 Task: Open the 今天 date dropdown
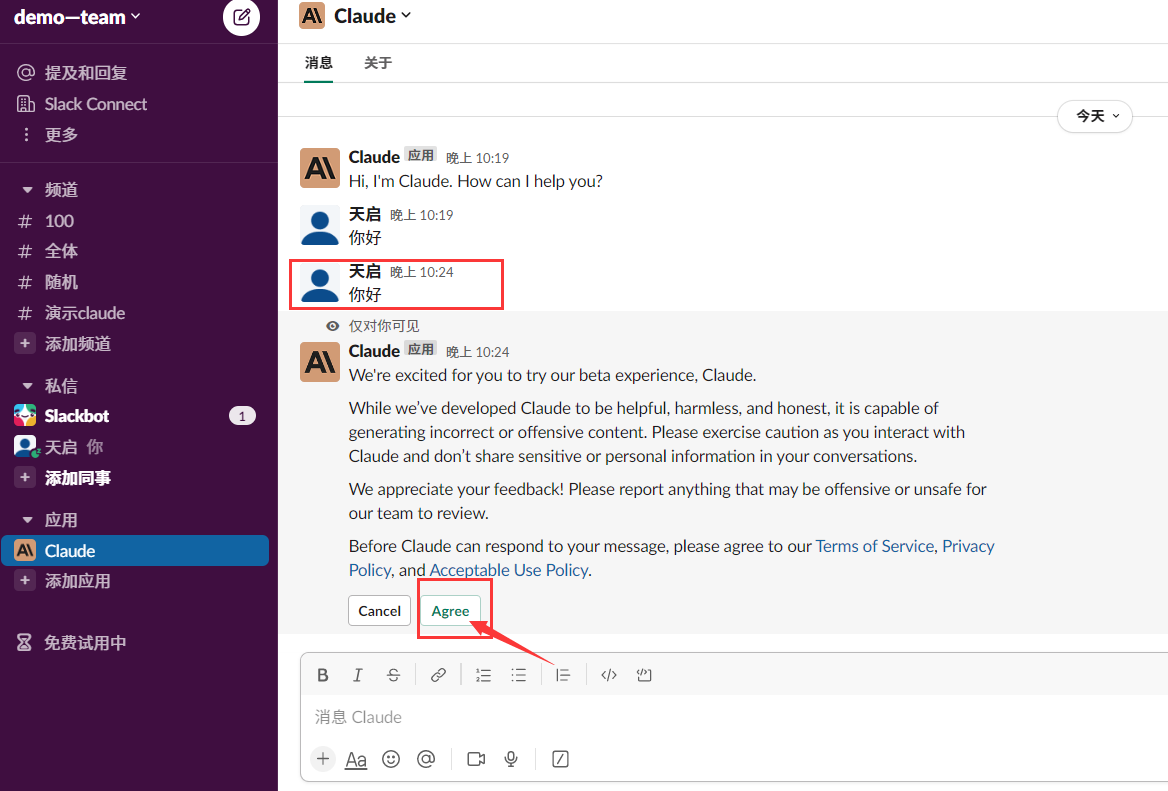pyautogui.click(x=1095, y=116)
